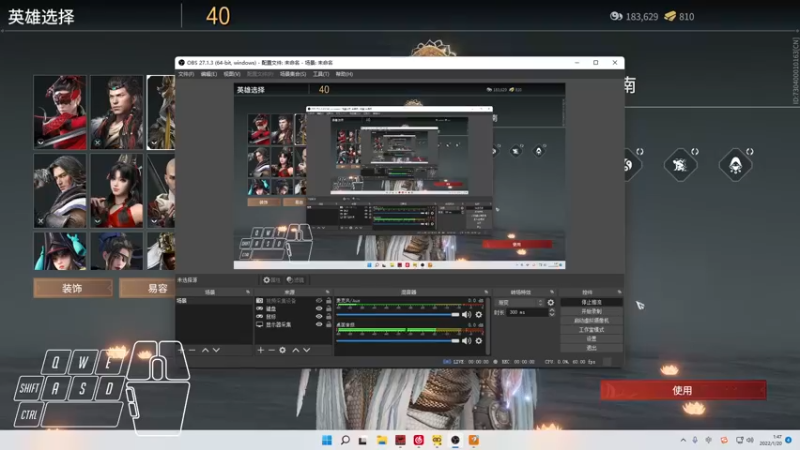Screen dimensions: 800x450
Task: Open source properties gear in Sources toolbar
Action: [283, 350]
